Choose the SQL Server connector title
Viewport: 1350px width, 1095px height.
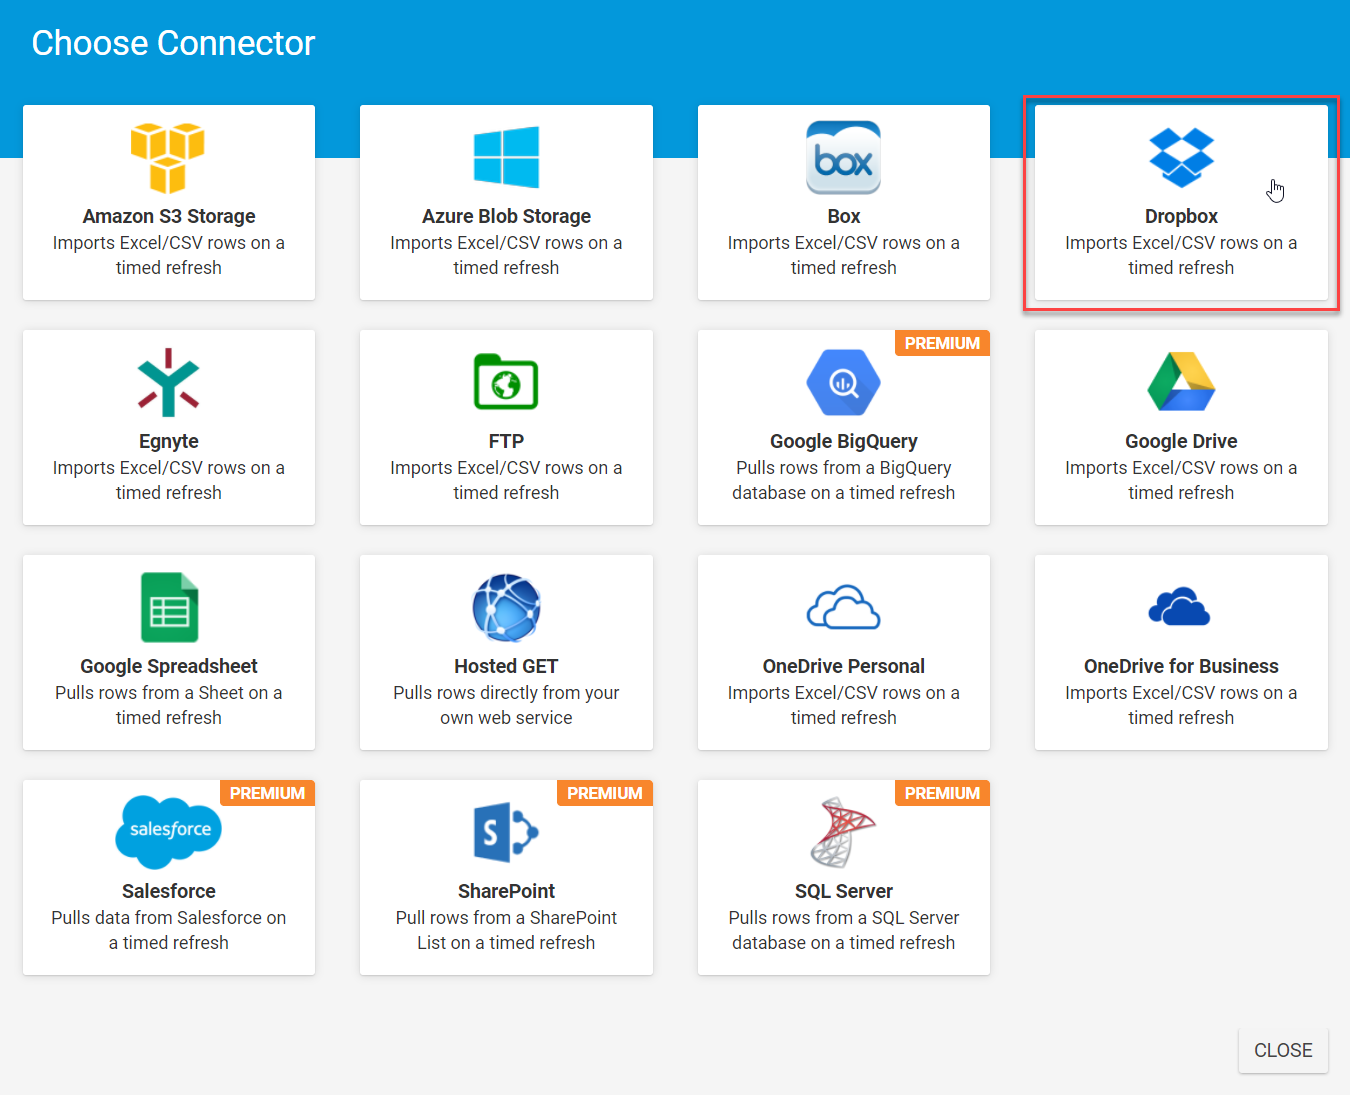point(844,891)
